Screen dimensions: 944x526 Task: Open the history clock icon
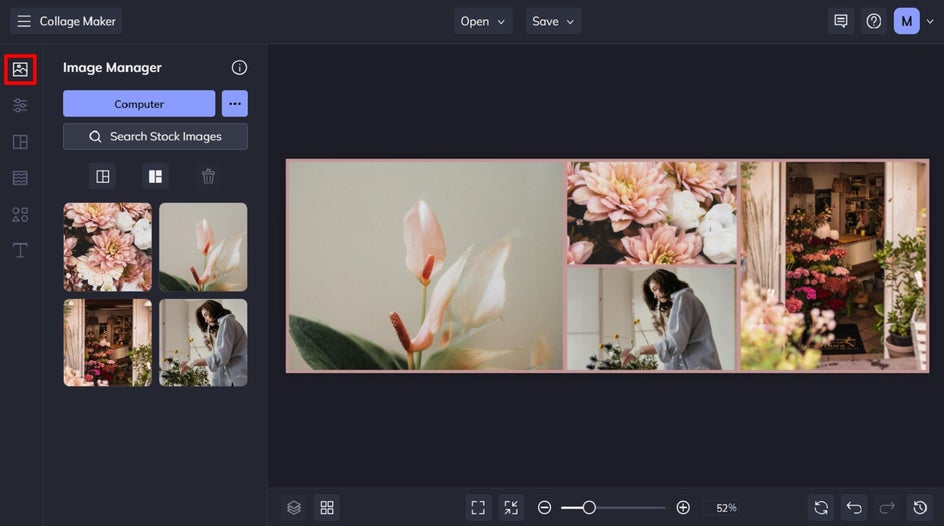tap(920, 507)
